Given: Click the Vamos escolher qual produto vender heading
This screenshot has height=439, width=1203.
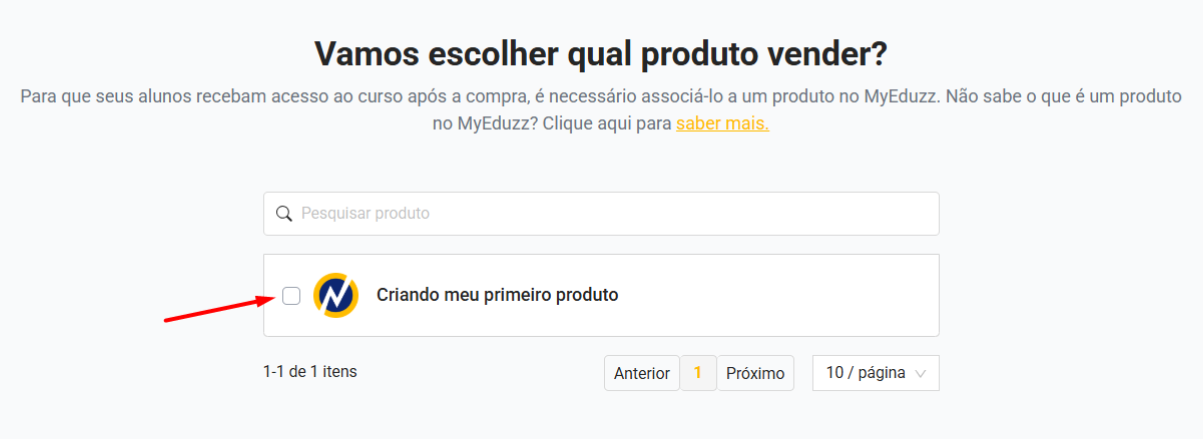Looking at the screenshot, I should pos(601,53).
